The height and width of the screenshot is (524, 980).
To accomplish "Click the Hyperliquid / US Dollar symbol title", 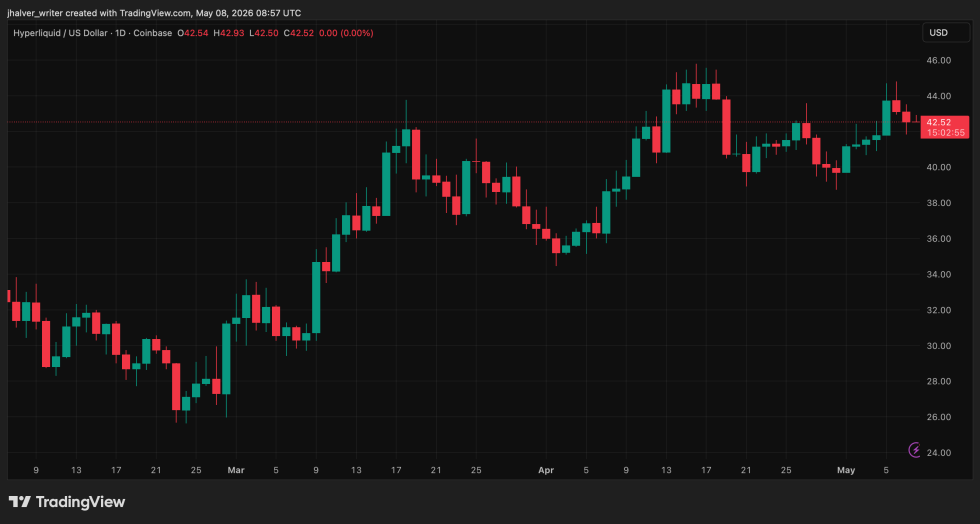I will [x=60, y=33].
